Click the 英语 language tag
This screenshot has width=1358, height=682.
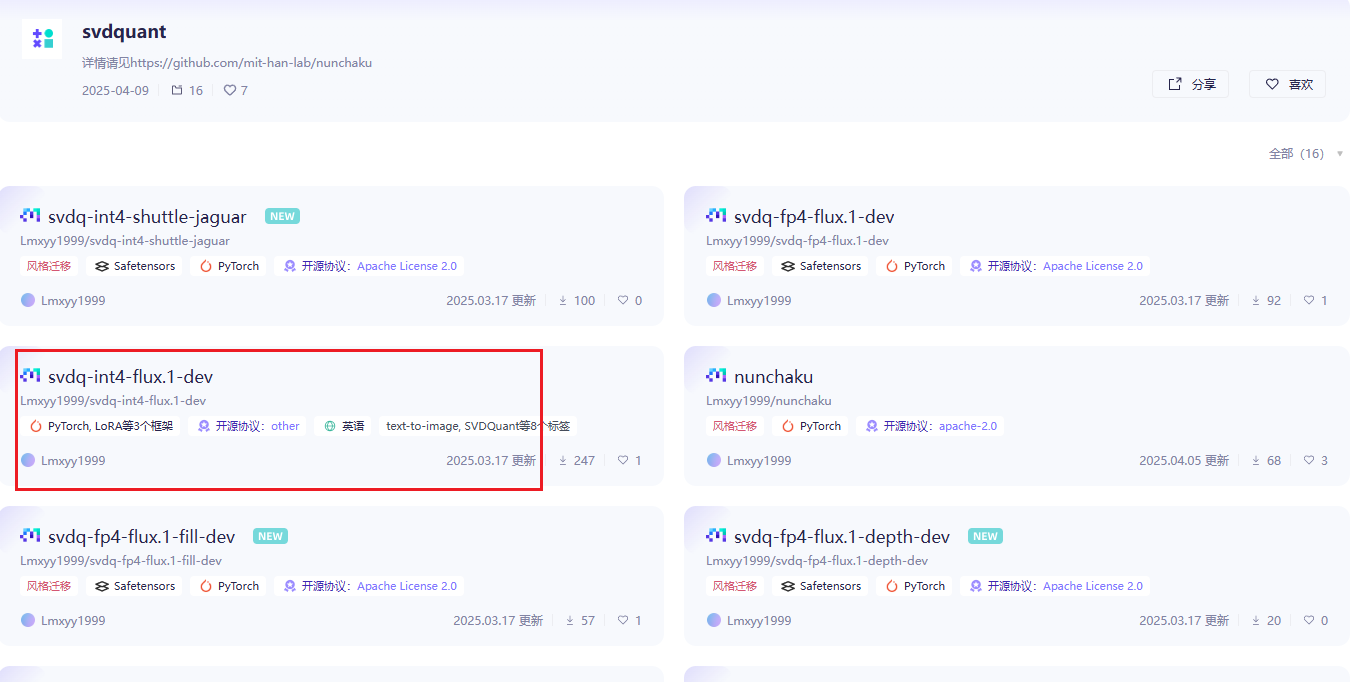click(x=344, y=426)
